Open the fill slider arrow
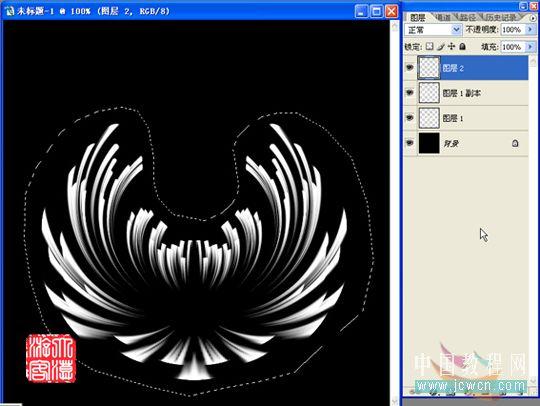The width and height of the screenshot is (540, 406). click(x=530, y=46)
